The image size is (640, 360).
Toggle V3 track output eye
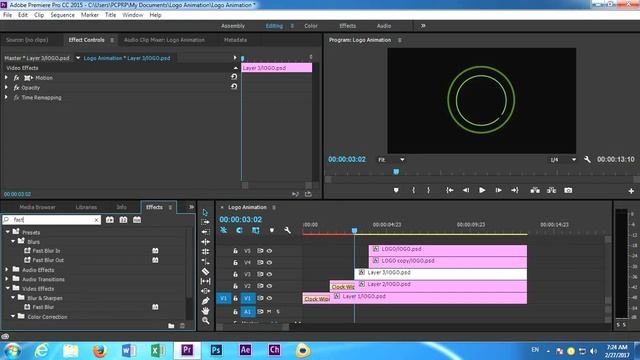pos(269,274)
